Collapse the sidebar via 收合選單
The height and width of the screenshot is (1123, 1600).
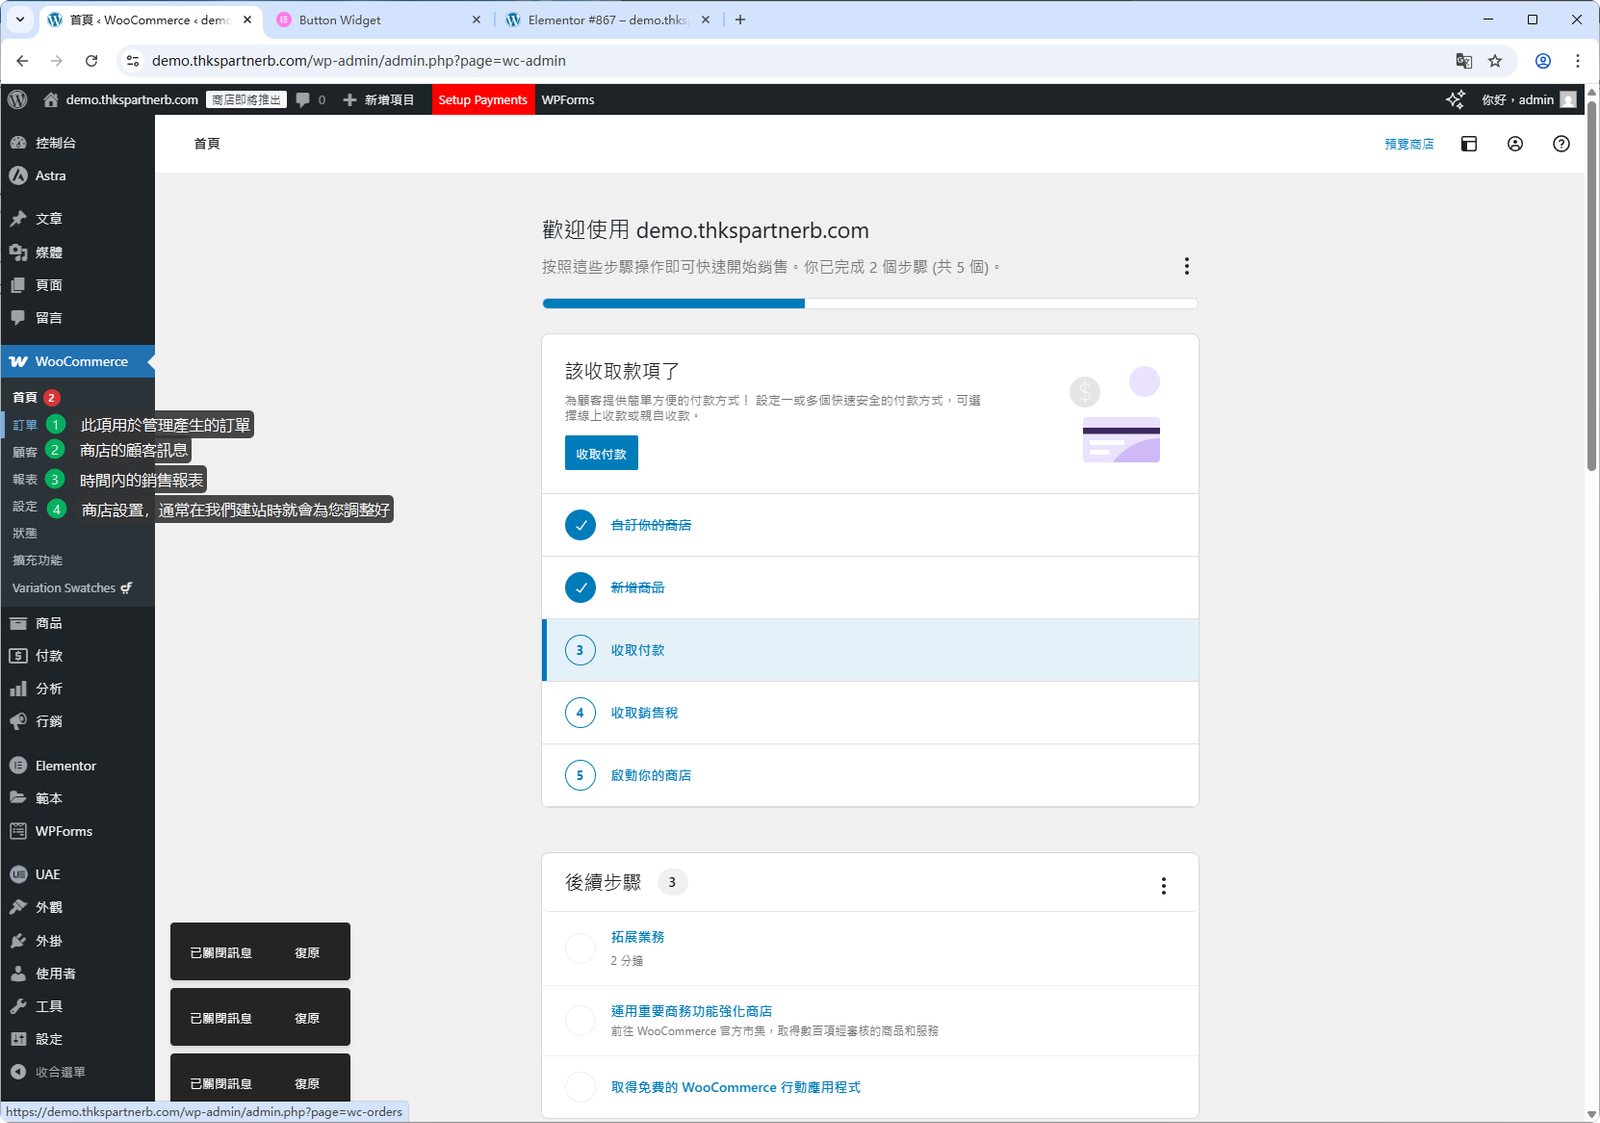(x=77, y=1072)
